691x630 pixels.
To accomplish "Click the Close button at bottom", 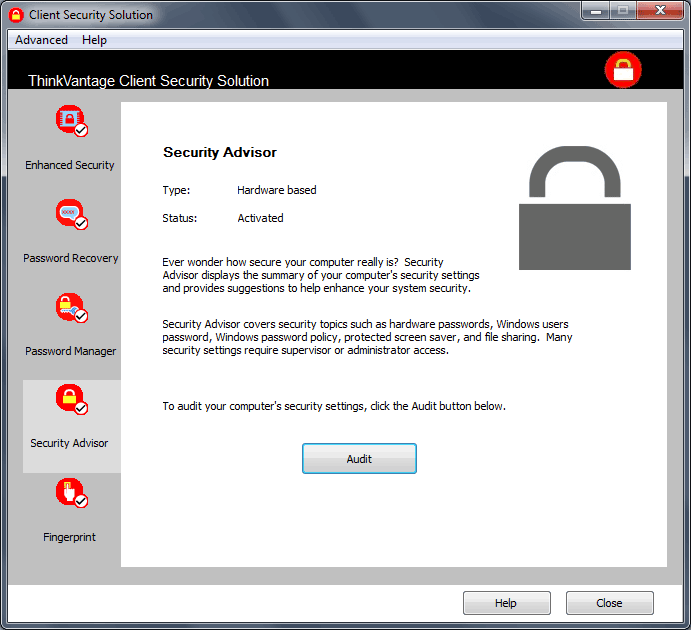I will click(609, 603).
